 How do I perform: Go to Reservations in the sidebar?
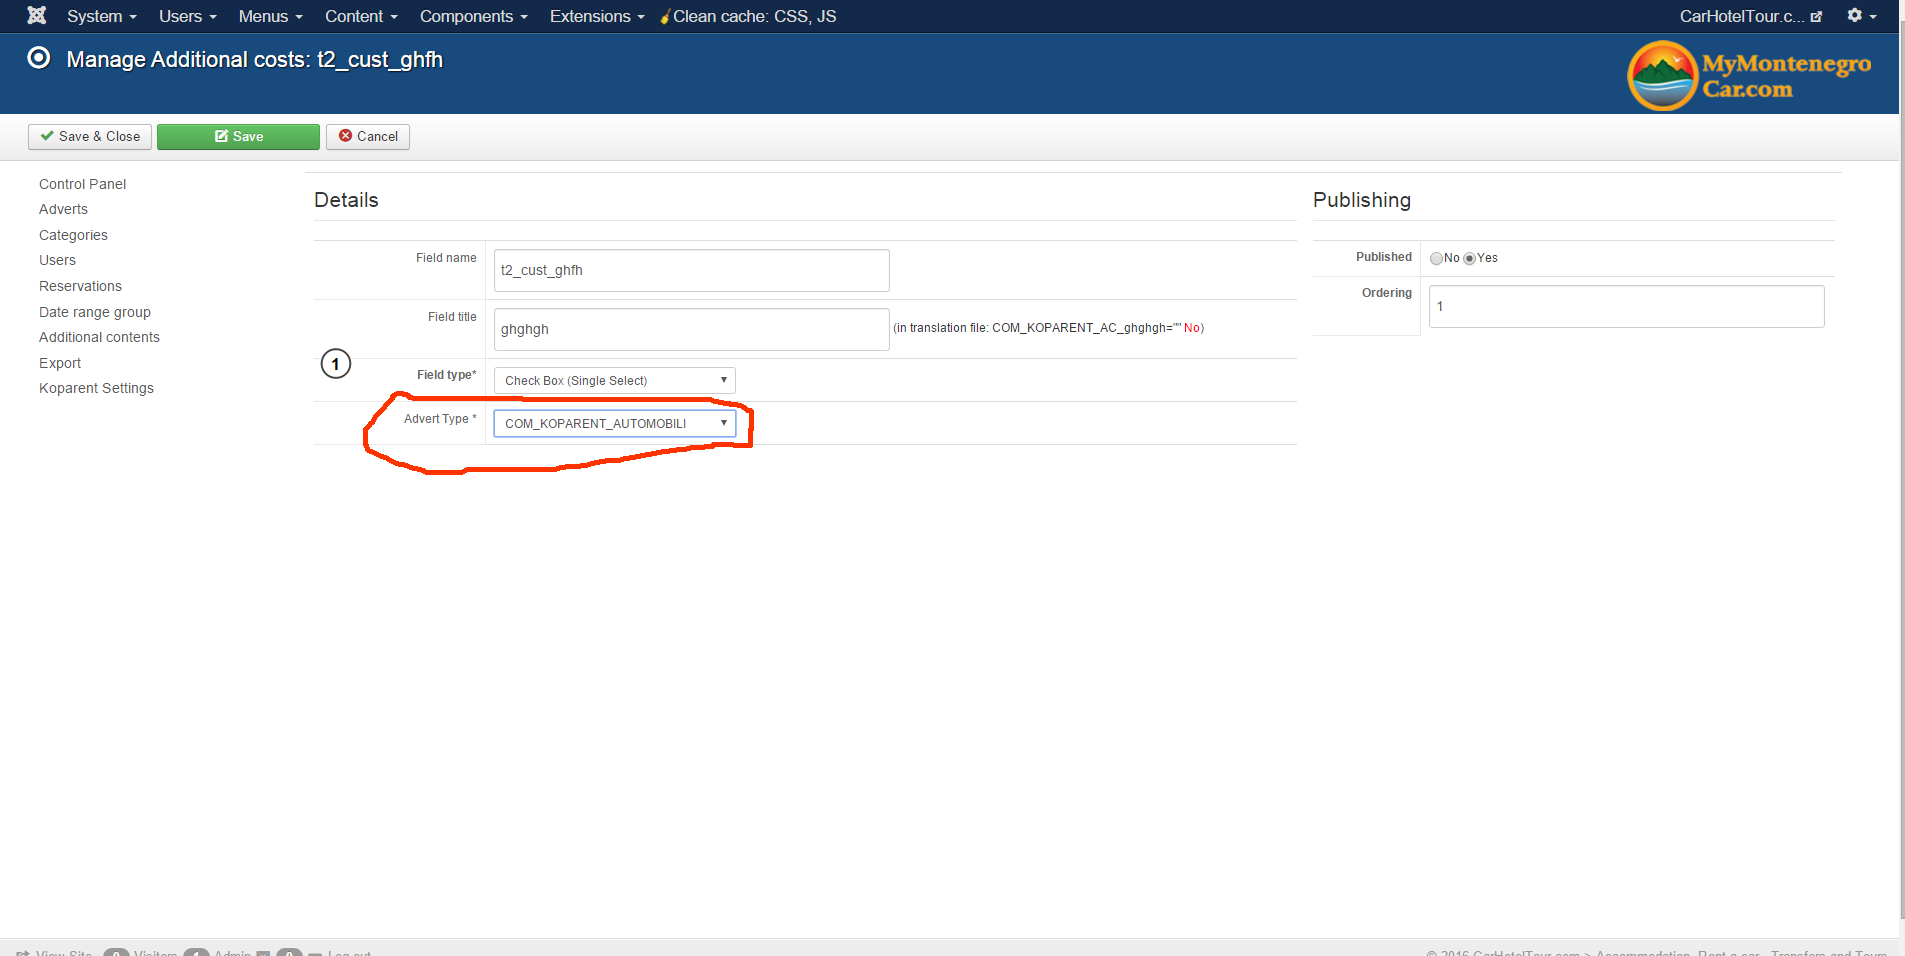pos(80,286)
